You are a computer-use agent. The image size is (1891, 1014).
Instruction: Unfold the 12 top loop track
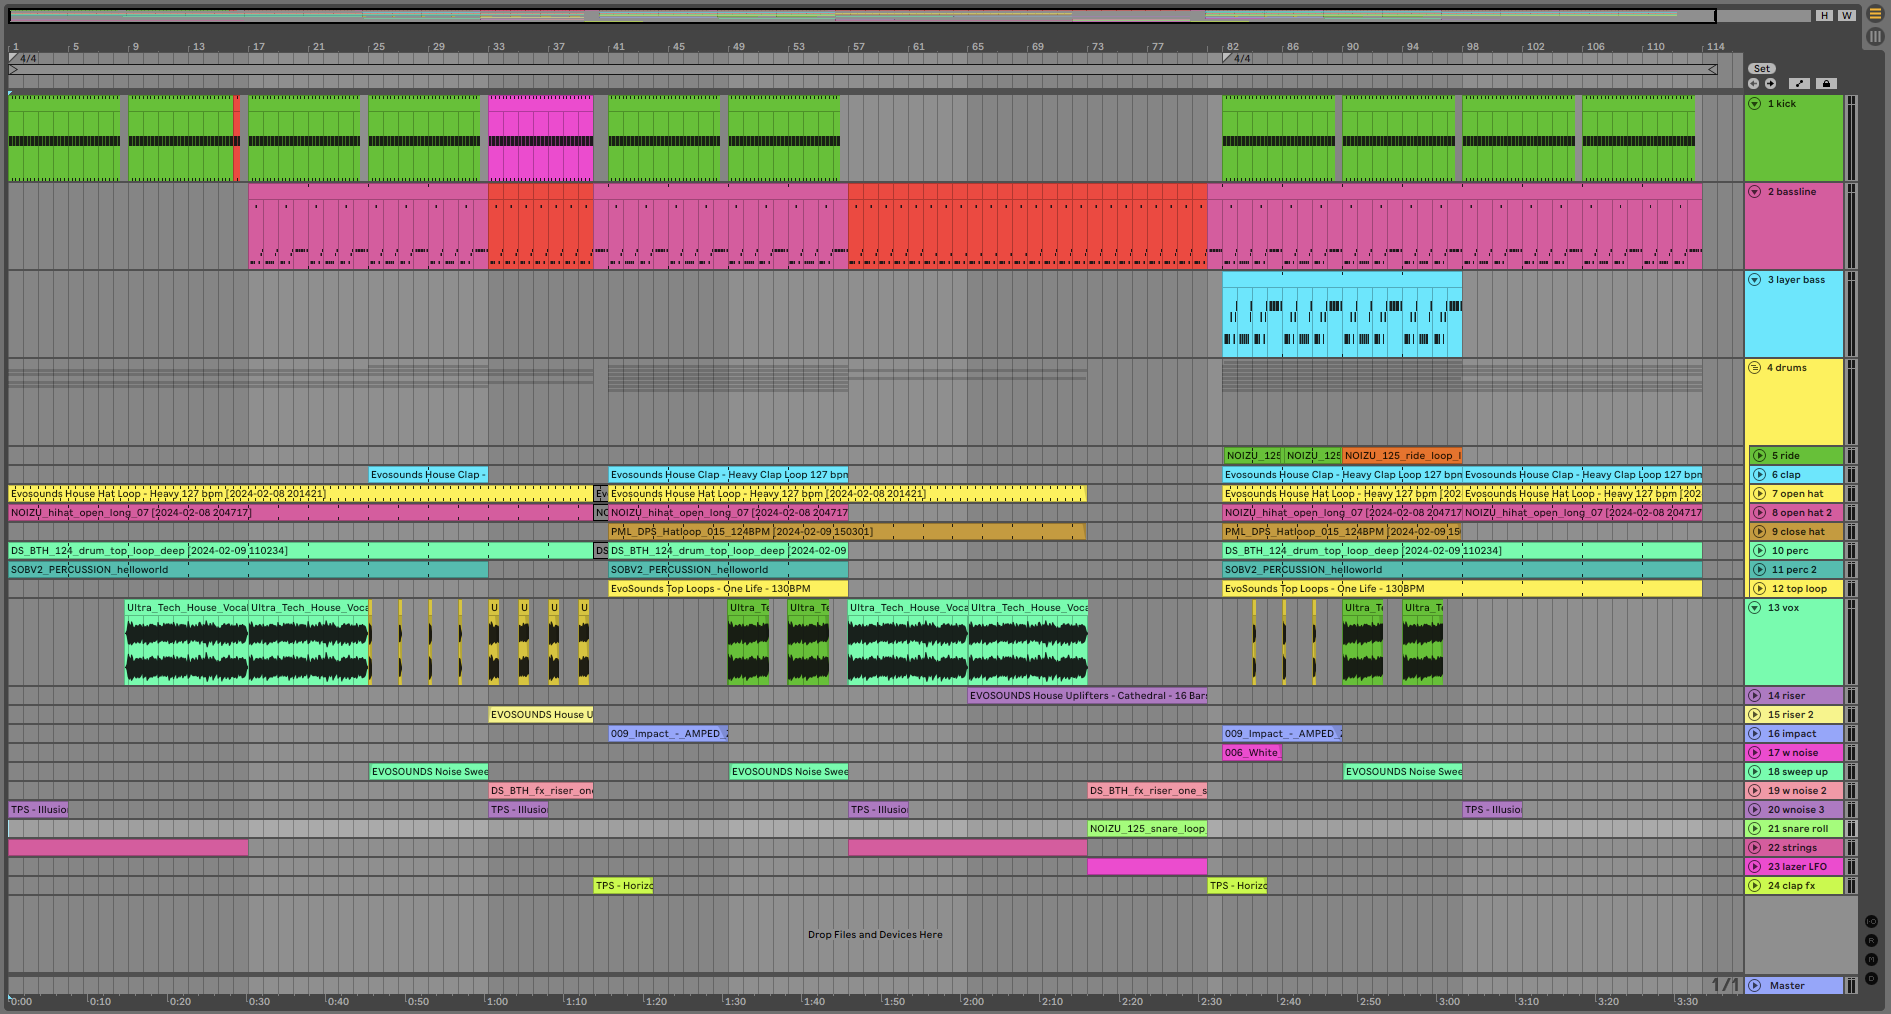1760,589
